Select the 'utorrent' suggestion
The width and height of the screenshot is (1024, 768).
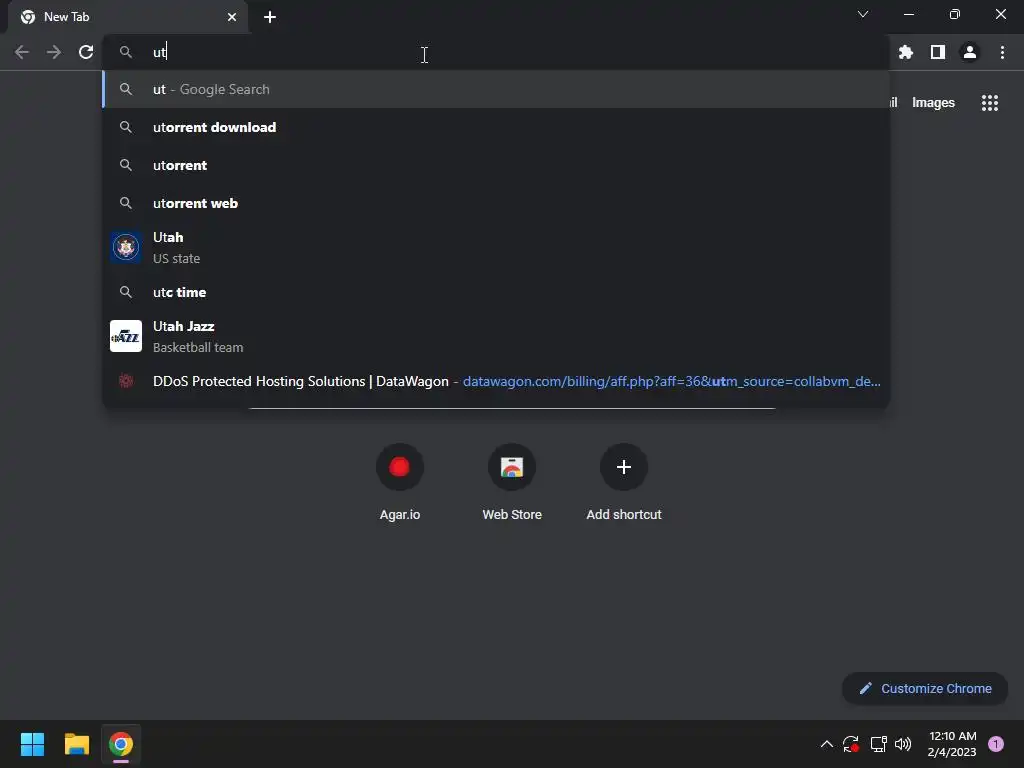click(x=496, y=165)
